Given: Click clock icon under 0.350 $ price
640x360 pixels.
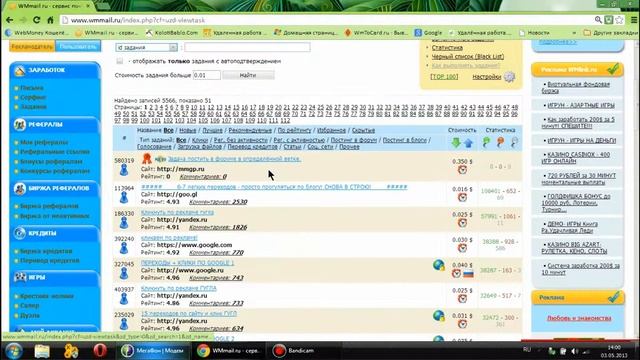Looking at the screenshot, I should click(x=462, y=170).
